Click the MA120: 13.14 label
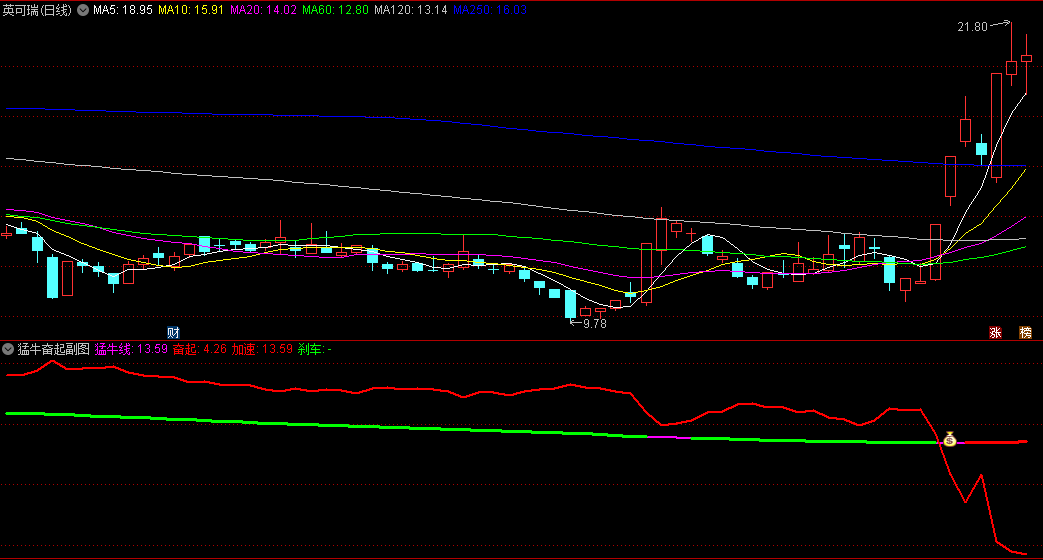 [410, 10]
